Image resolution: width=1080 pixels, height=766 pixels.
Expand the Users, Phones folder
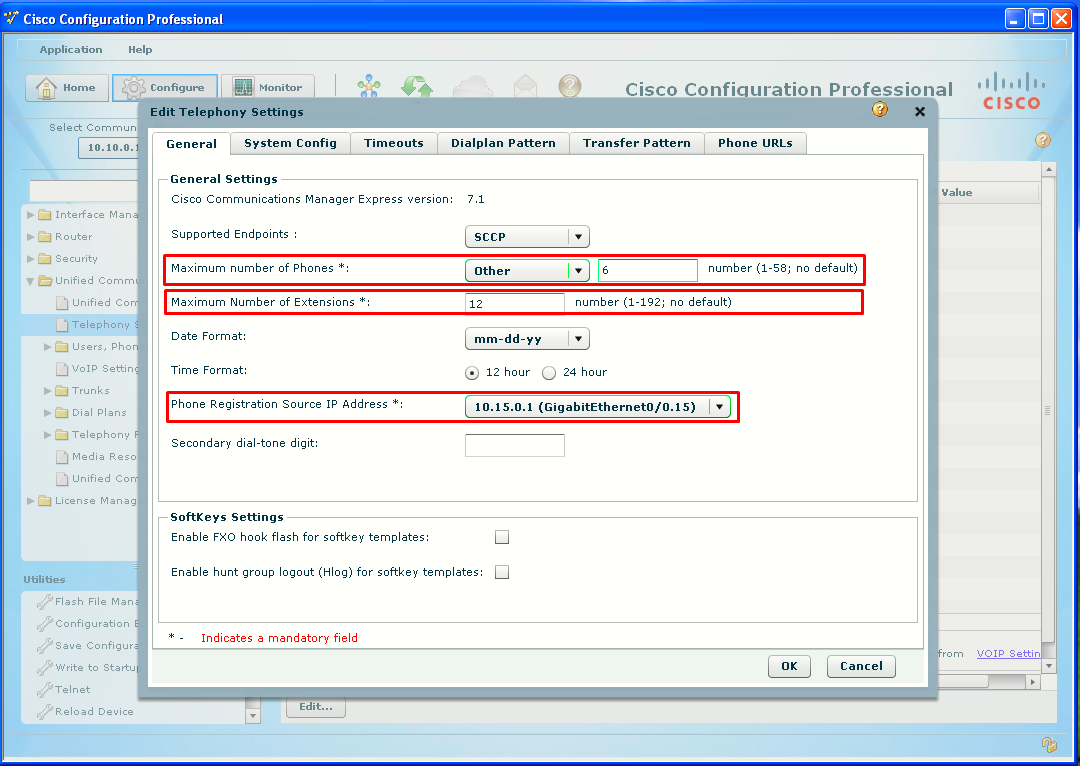[x=48, y=346]
